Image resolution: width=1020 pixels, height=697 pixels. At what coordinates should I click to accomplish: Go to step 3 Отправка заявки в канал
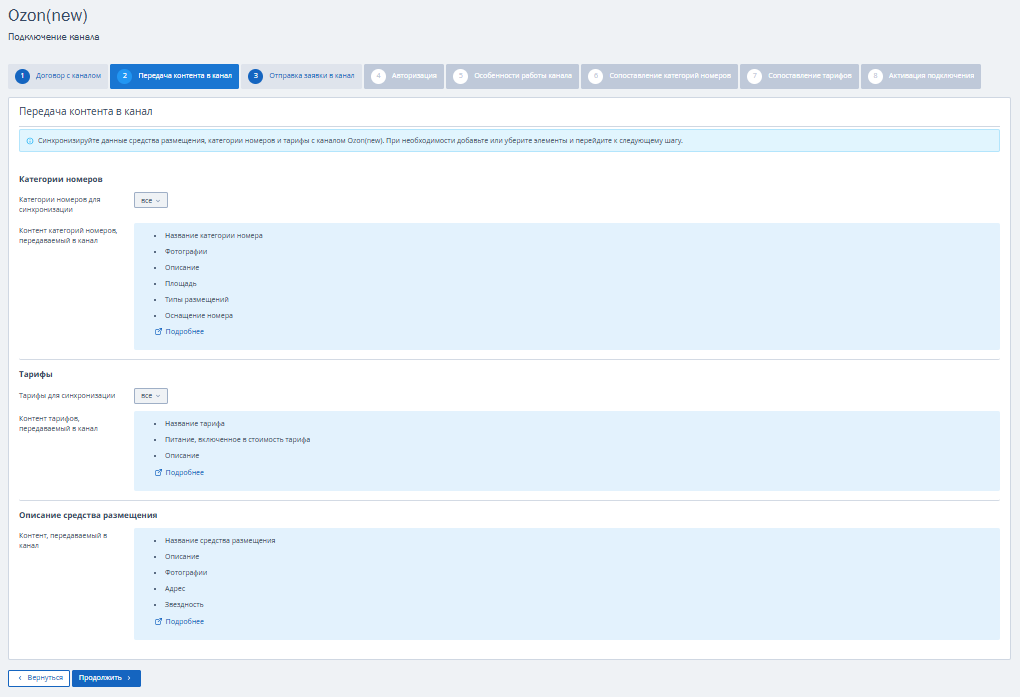point(301,76)
